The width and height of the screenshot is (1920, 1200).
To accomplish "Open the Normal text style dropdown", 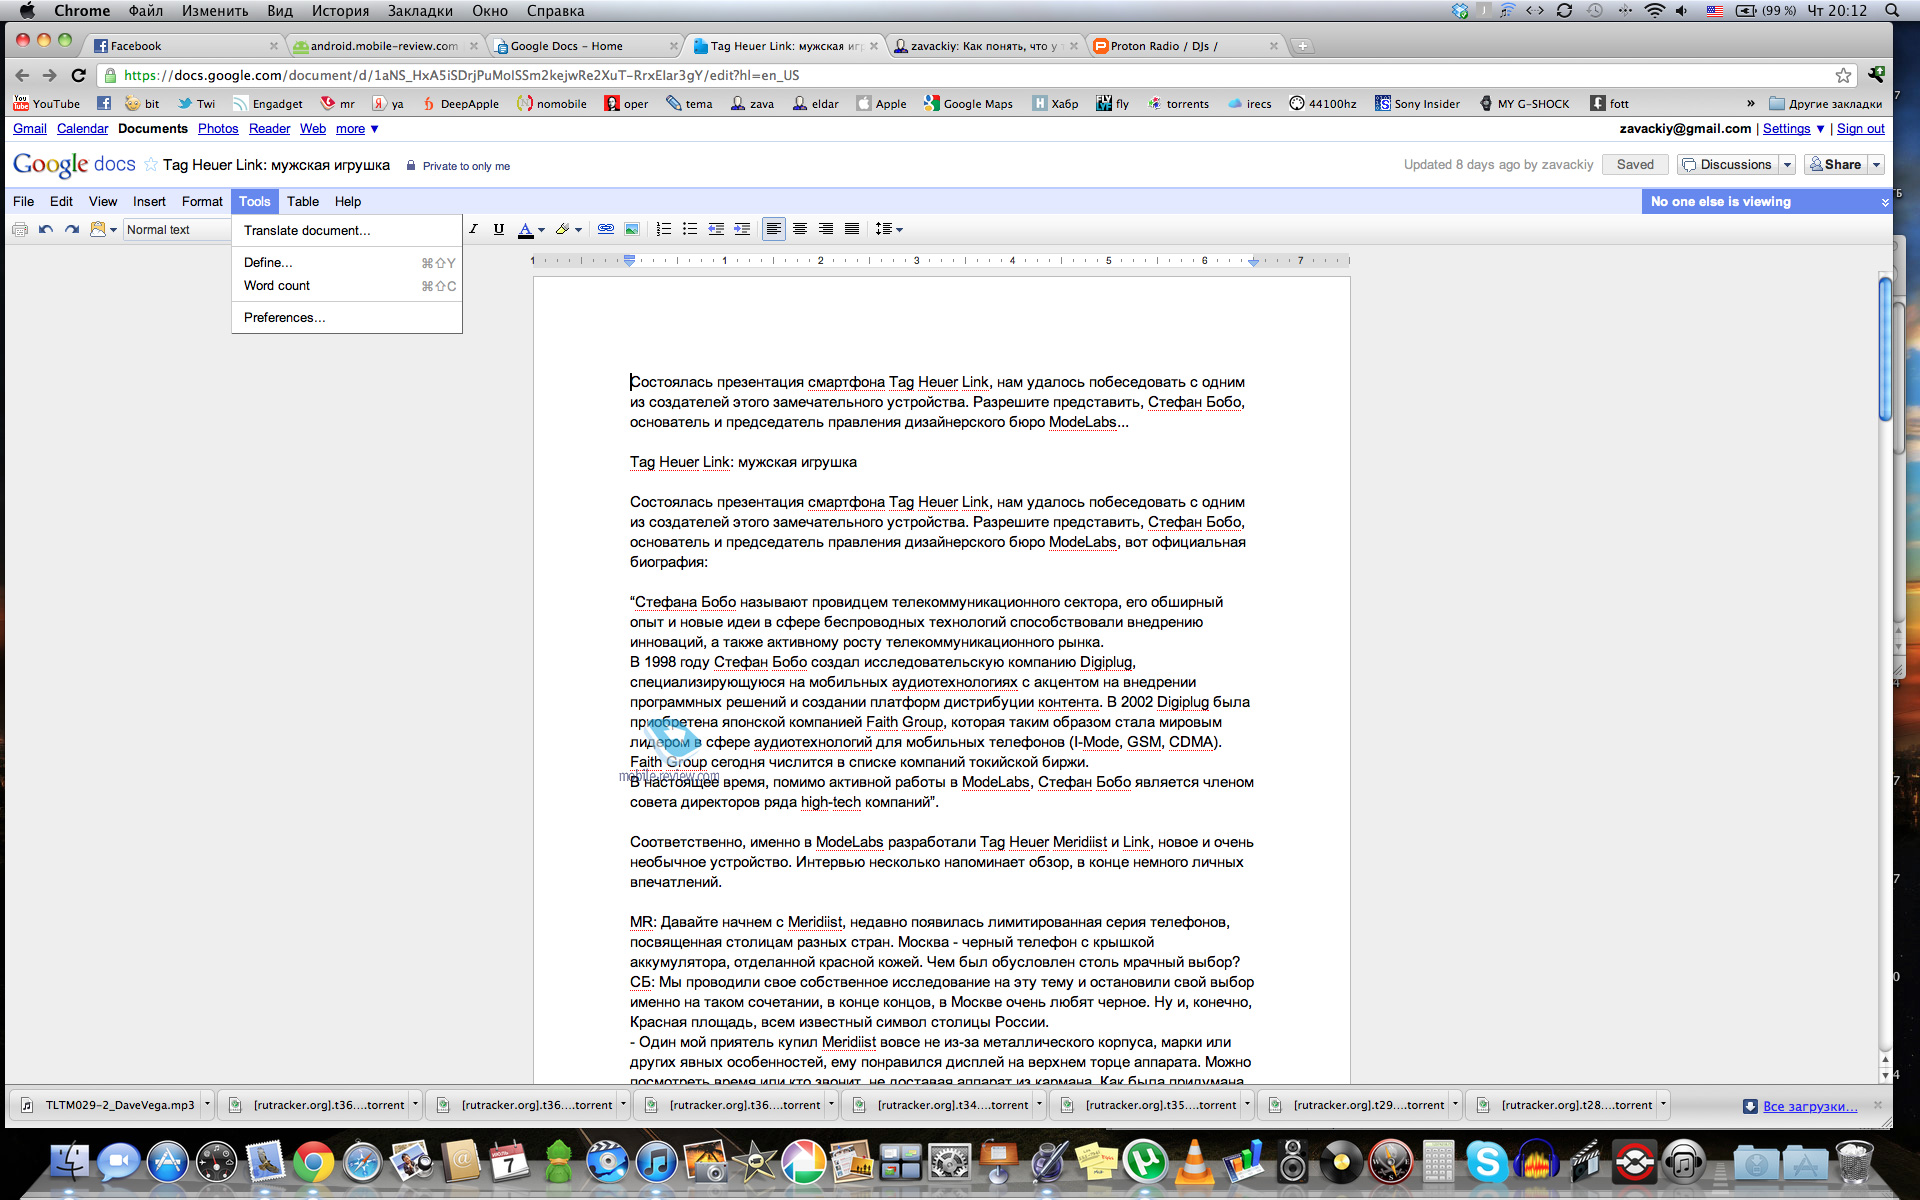I will click(176, 230).
